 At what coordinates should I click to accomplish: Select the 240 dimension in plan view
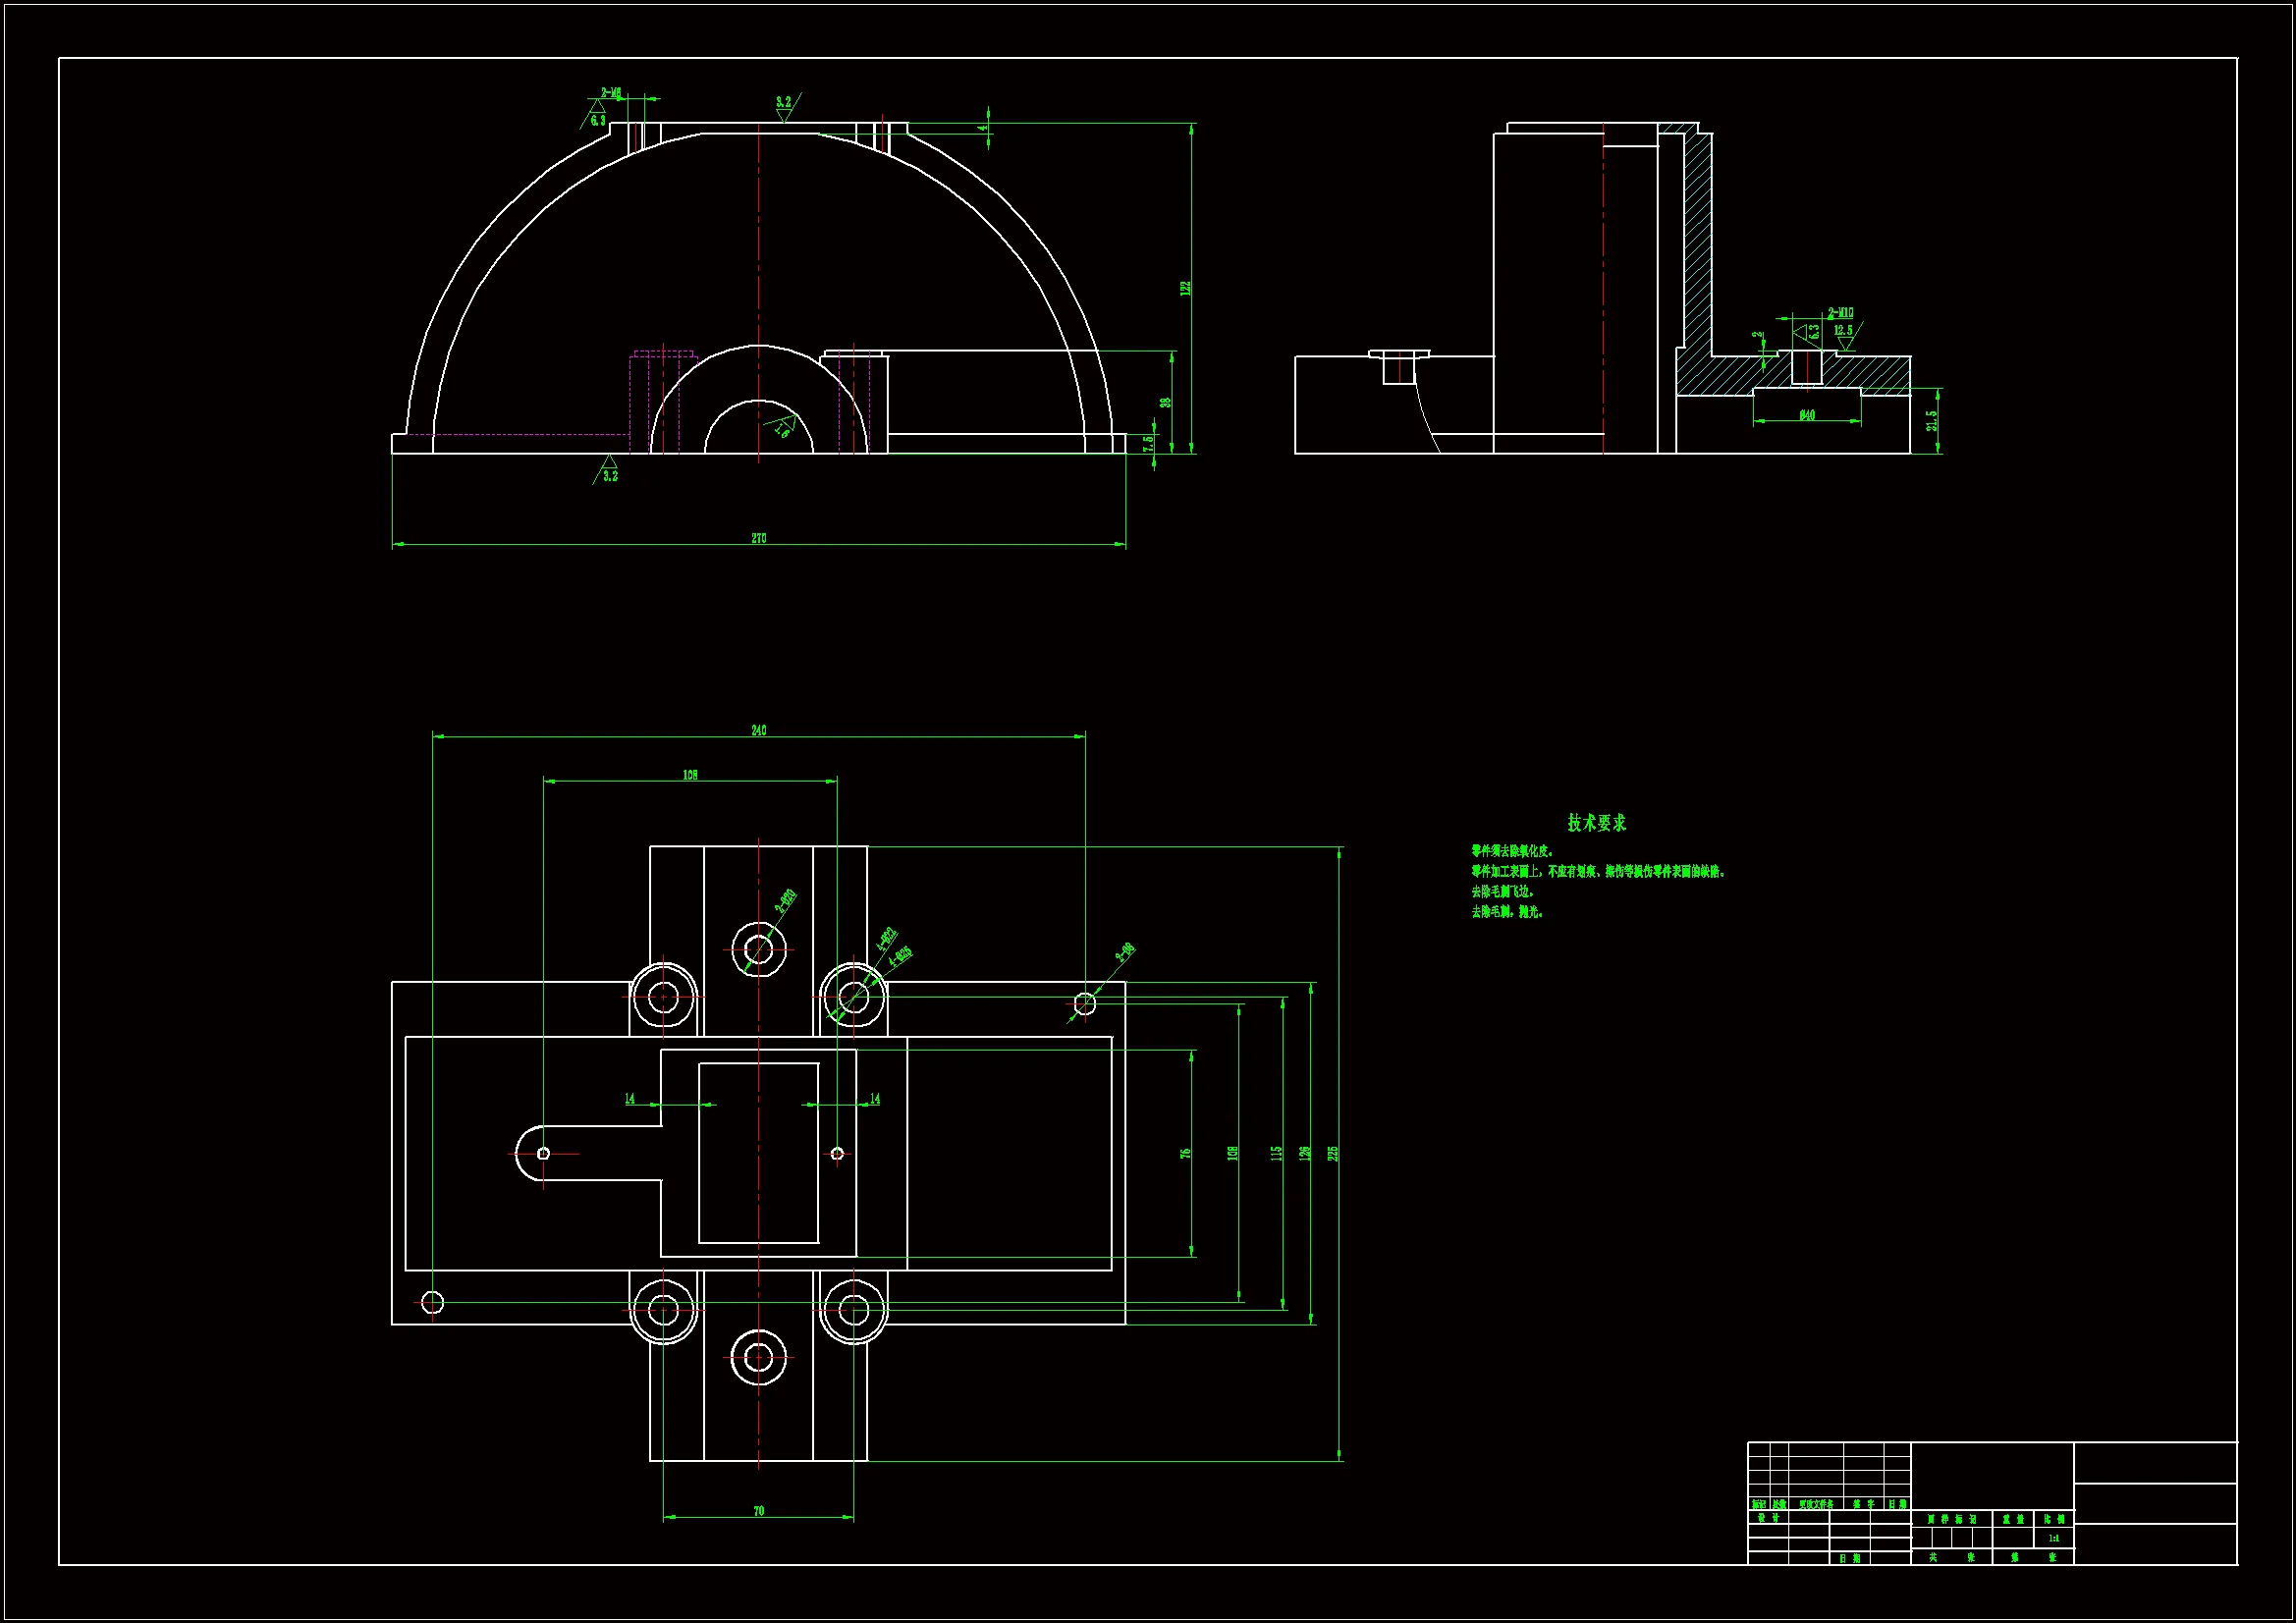[x=758, y=730]
